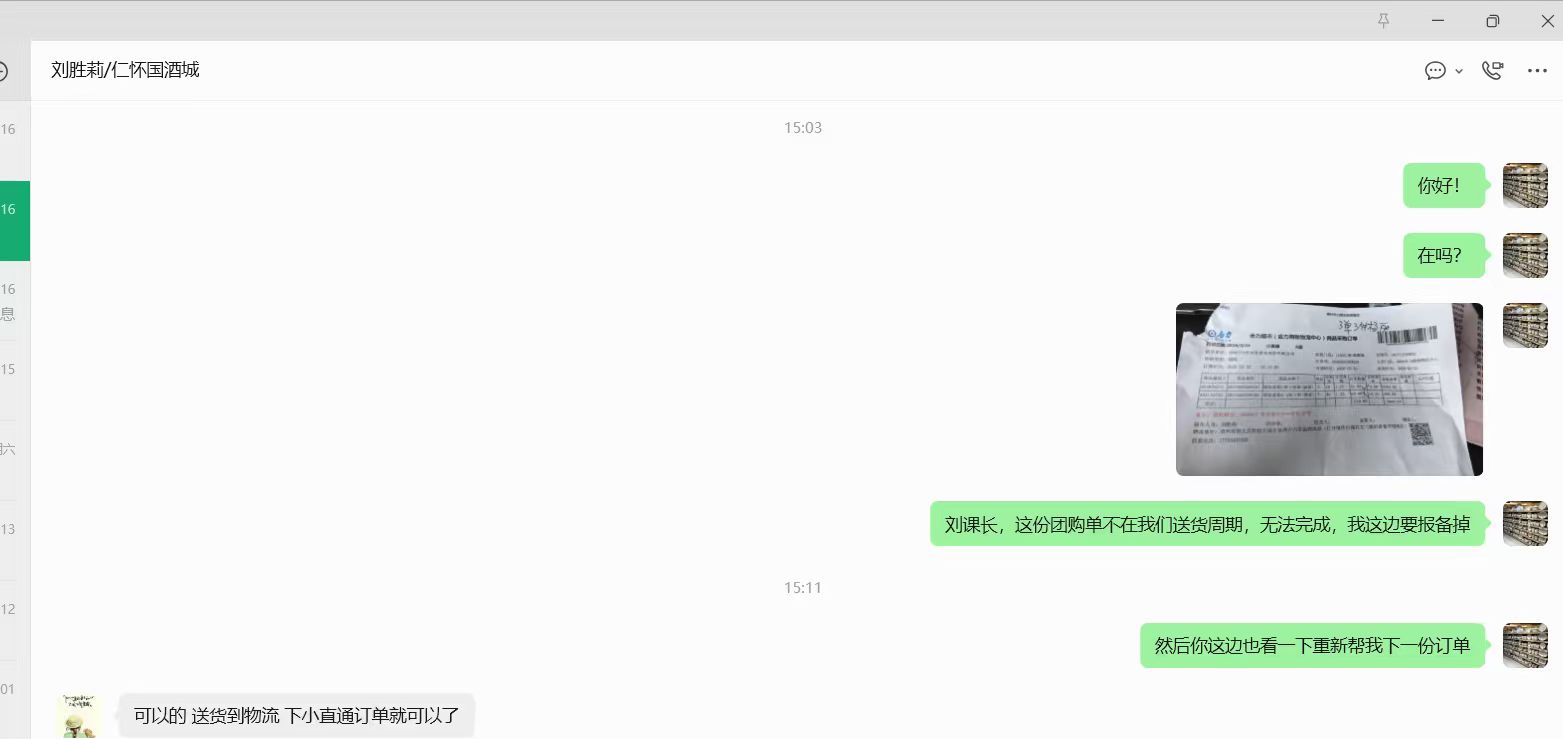Open chat title 刘胜莉/仁怀国酒城
Viewport: 1563px width, 739px height.
point(125,70)
